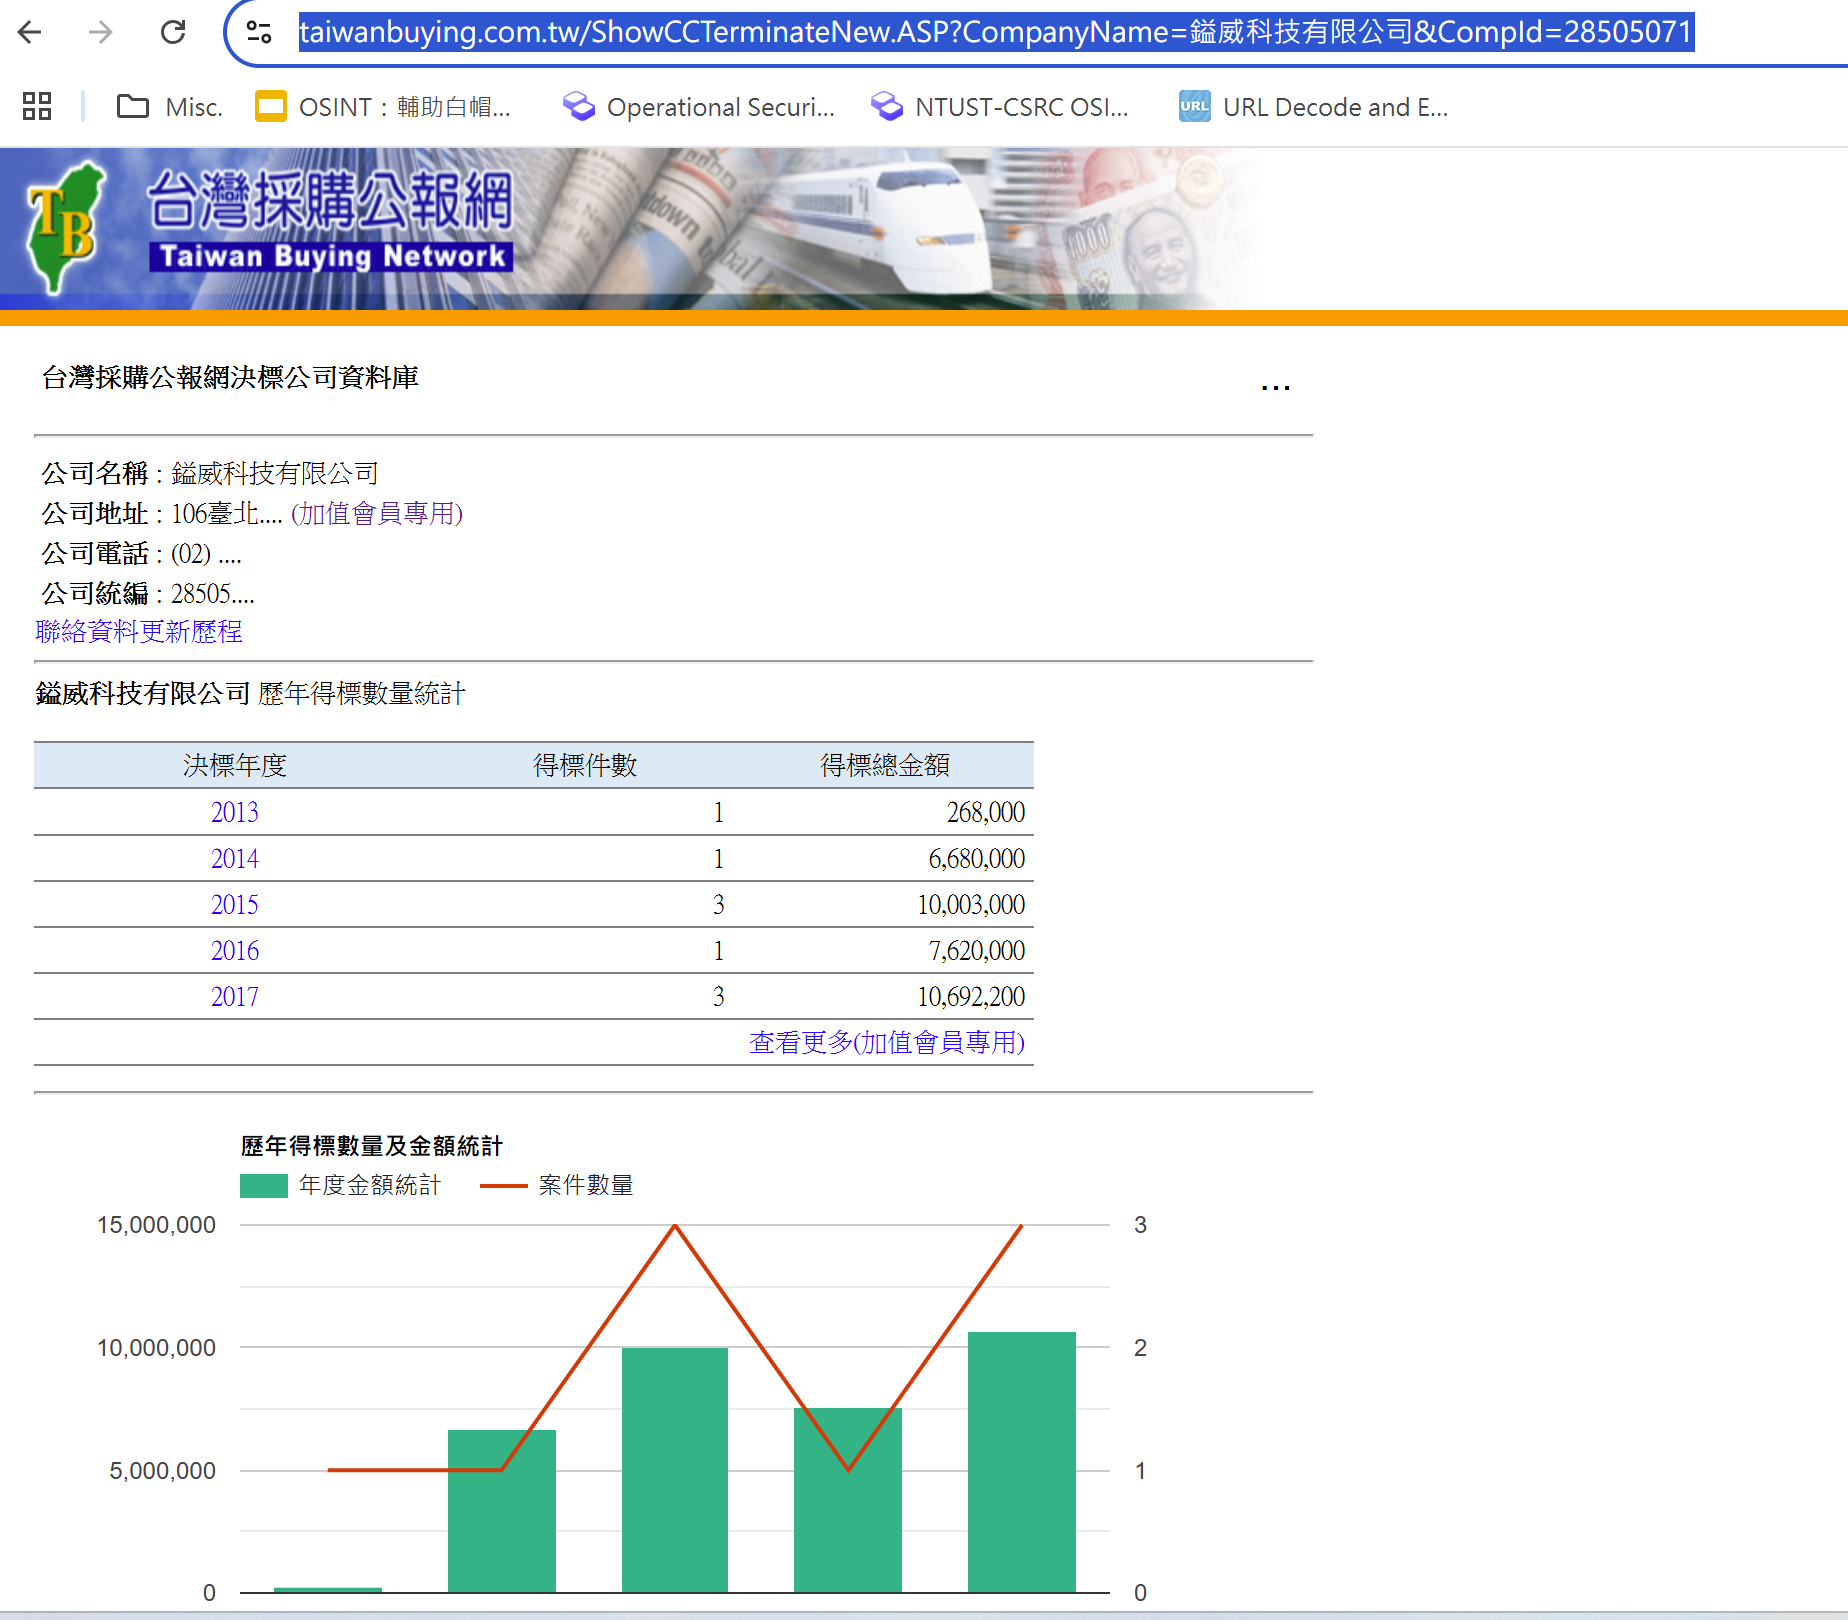
Task: Open the Operational Security bookmark
Action: coord(698,107)
